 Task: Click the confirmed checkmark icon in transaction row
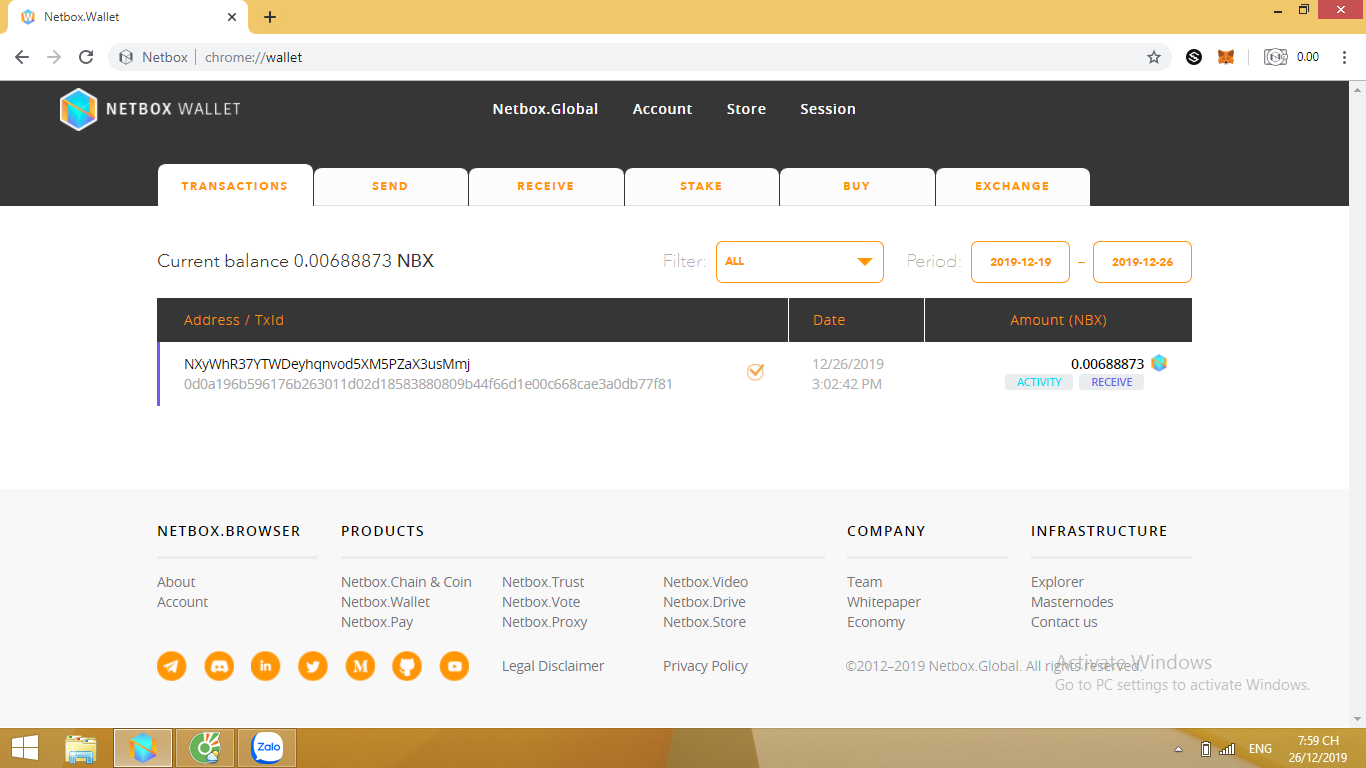pyautogui.click(x=755, y=372)
